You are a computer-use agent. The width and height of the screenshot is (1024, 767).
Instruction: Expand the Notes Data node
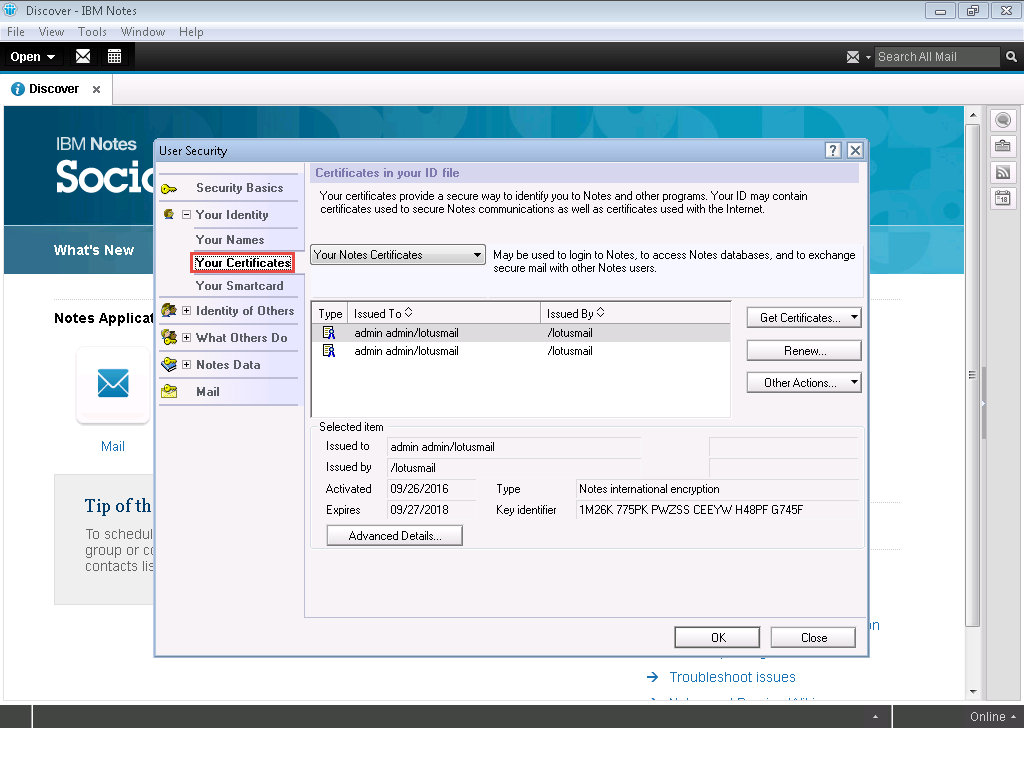tap(186, 365)
